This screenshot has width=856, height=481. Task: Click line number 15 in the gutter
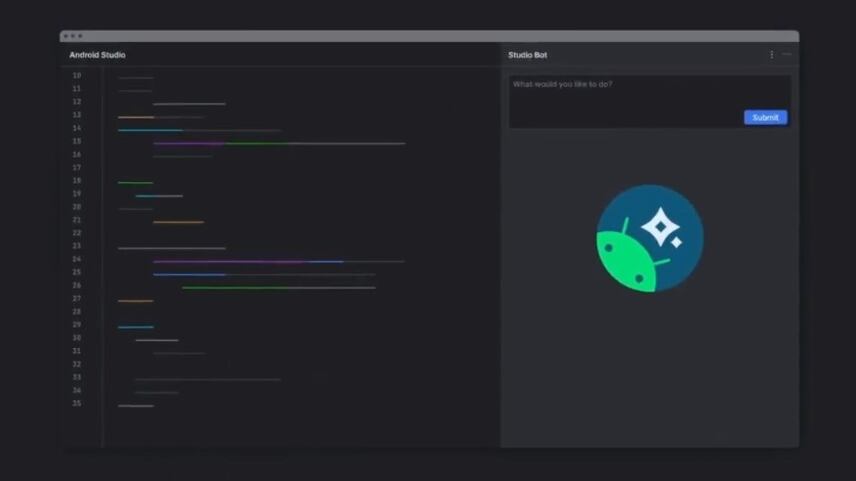point(77,141)
